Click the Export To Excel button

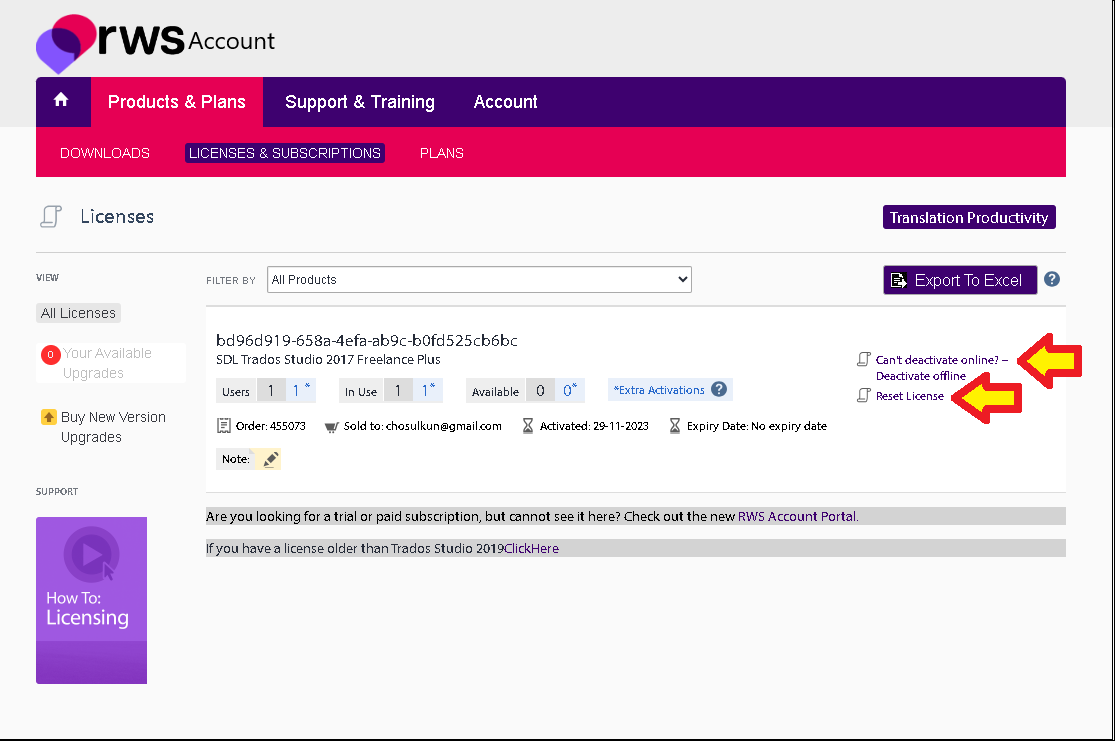coord(959,279)
